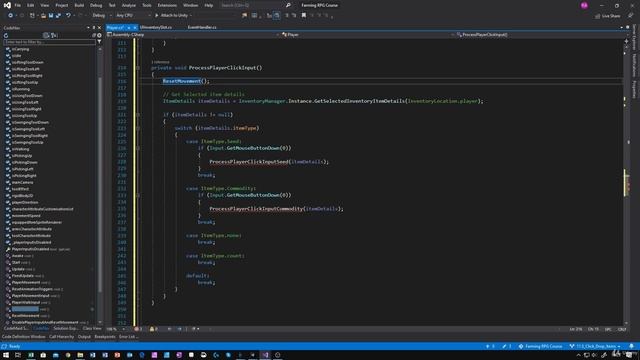Viewport: 640px width, 360px height.
Task: Open the Build menu
Action: click(79, 5)
